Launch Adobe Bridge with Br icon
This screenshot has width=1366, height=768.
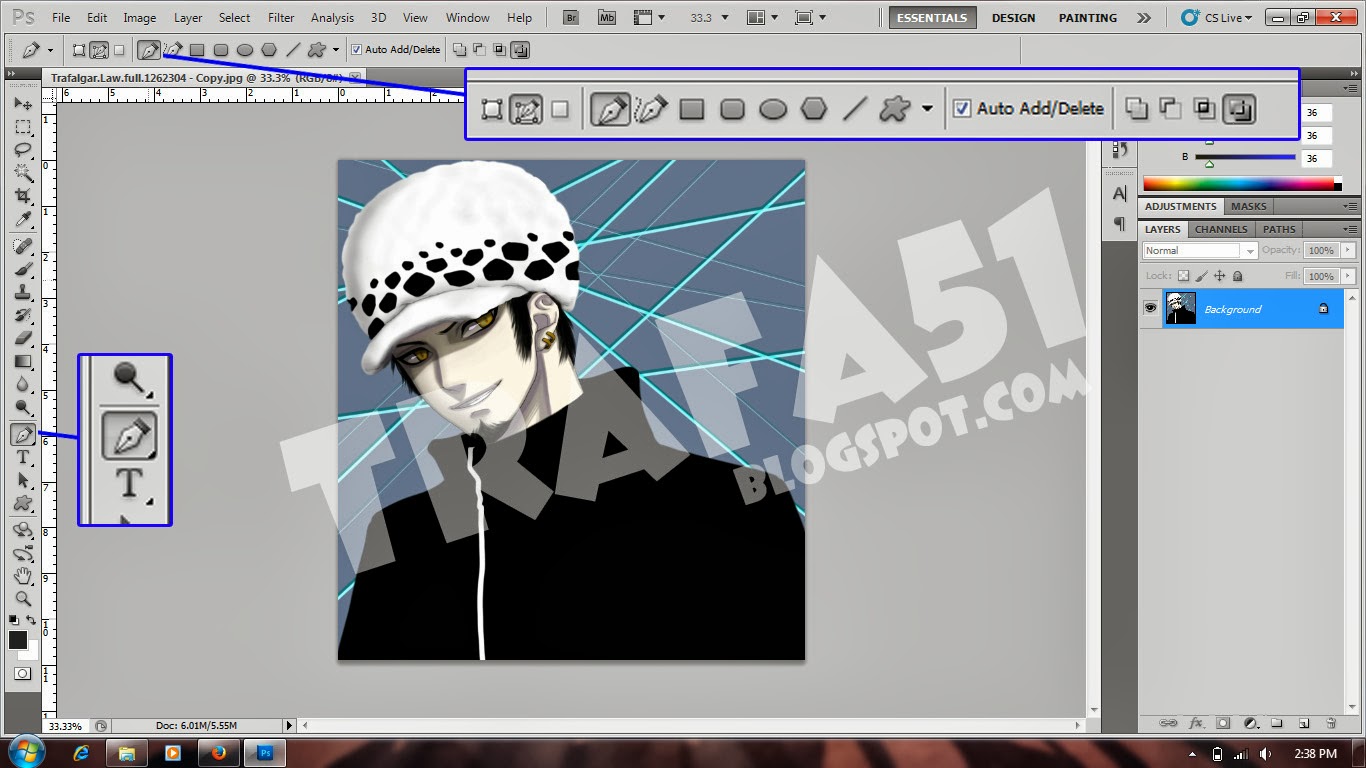[571, 17]
